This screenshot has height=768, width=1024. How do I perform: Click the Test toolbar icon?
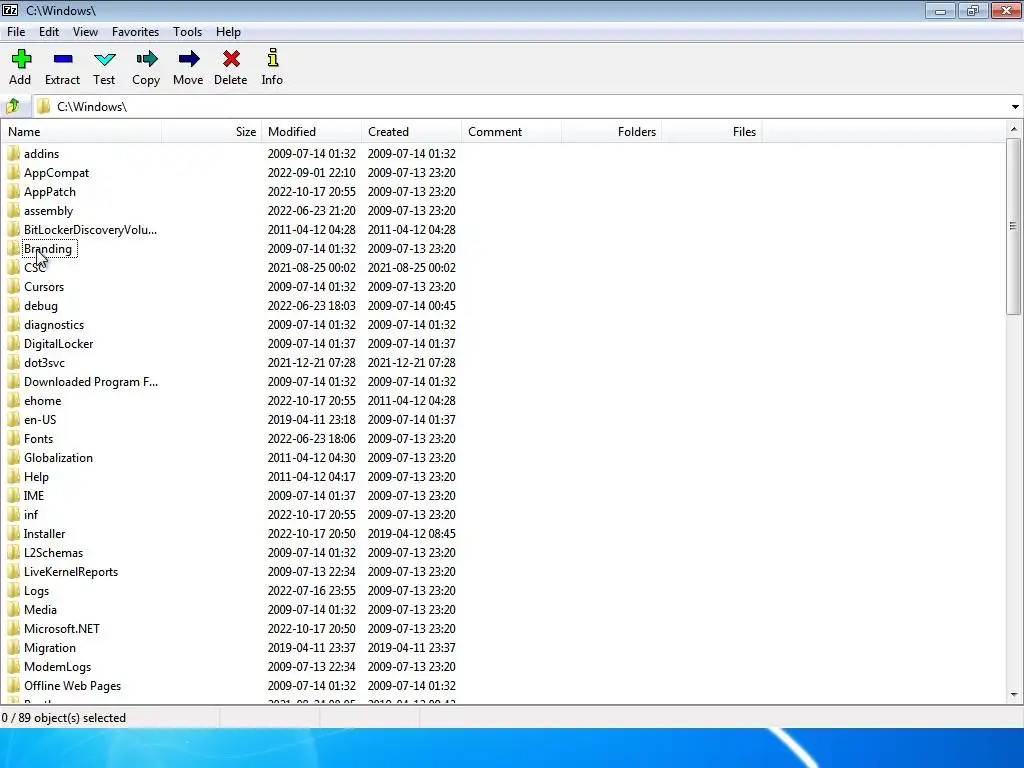[104, 59]
